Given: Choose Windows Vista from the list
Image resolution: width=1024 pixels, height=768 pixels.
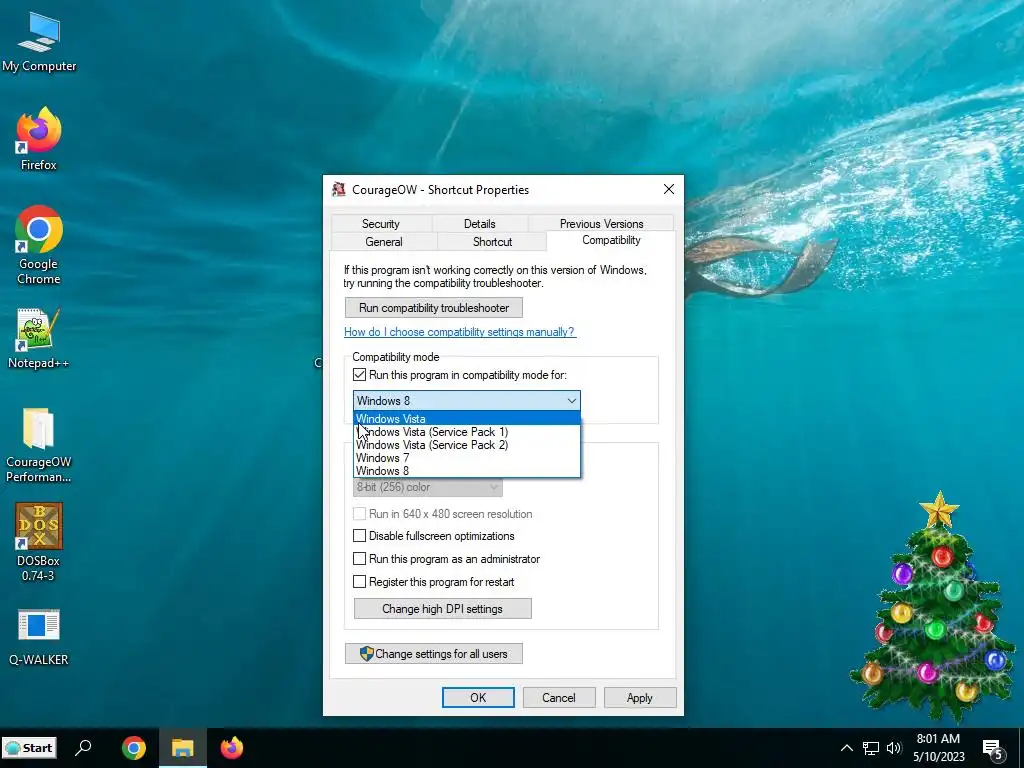Looking at the screenshot, I should click(x=467, y=419).
